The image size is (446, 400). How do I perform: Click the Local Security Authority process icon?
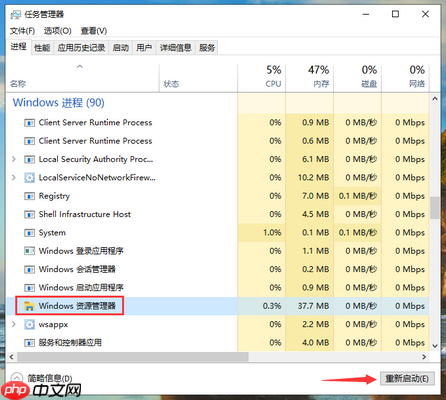(29, 160)
